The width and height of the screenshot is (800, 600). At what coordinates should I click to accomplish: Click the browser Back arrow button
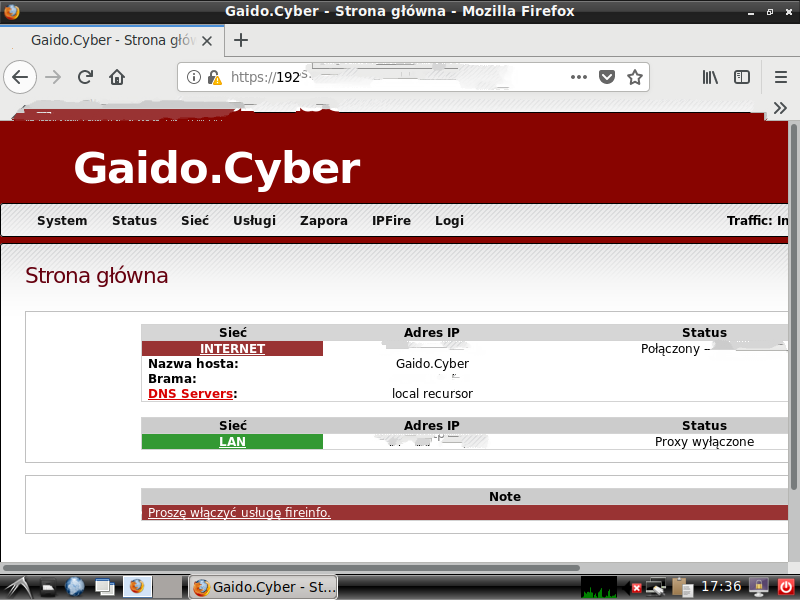[21, 77]
